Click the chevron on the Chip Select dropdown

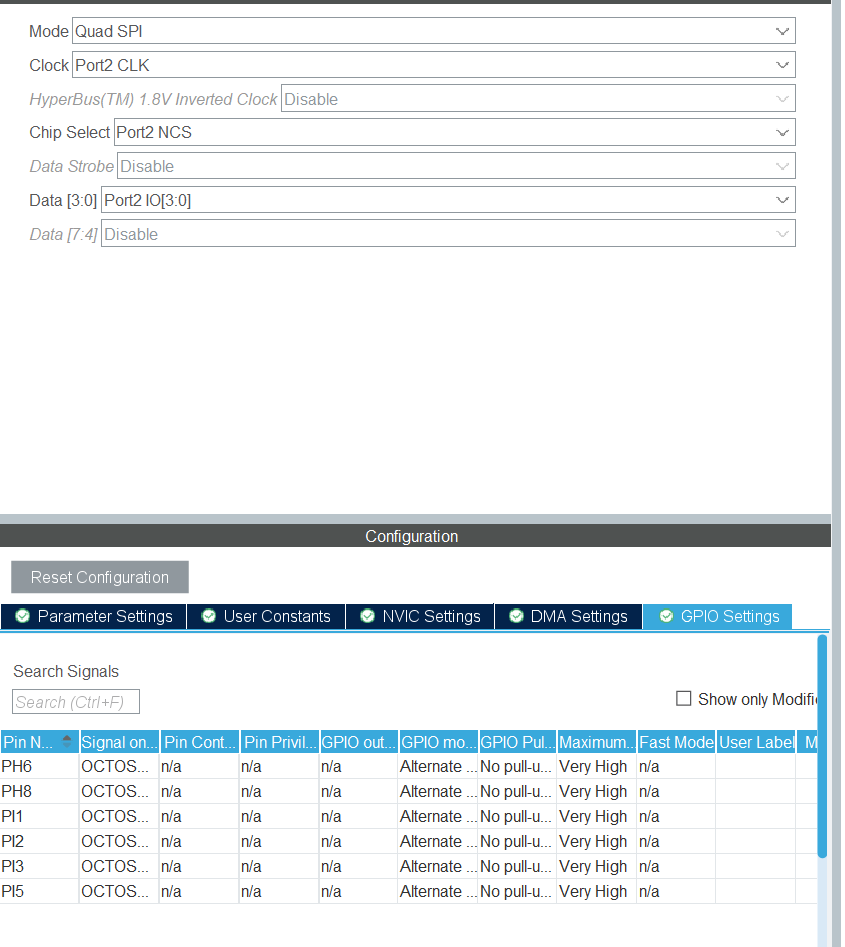pyautogui.click(x=782, y=131)
